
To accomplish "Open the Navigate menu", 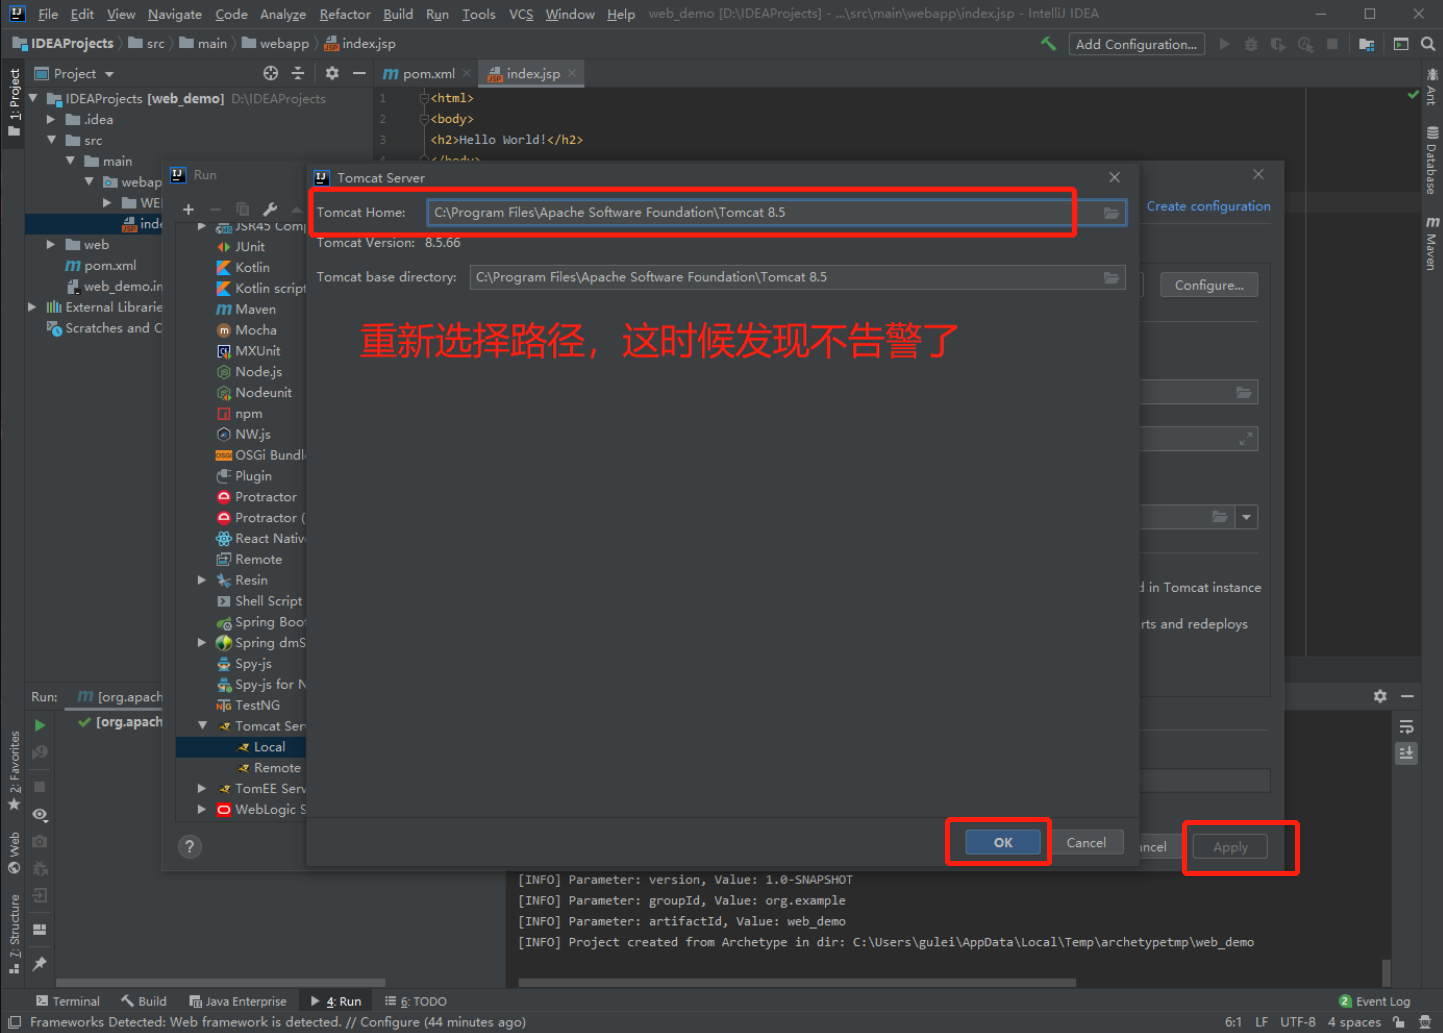I will click(x=175, y=14).
